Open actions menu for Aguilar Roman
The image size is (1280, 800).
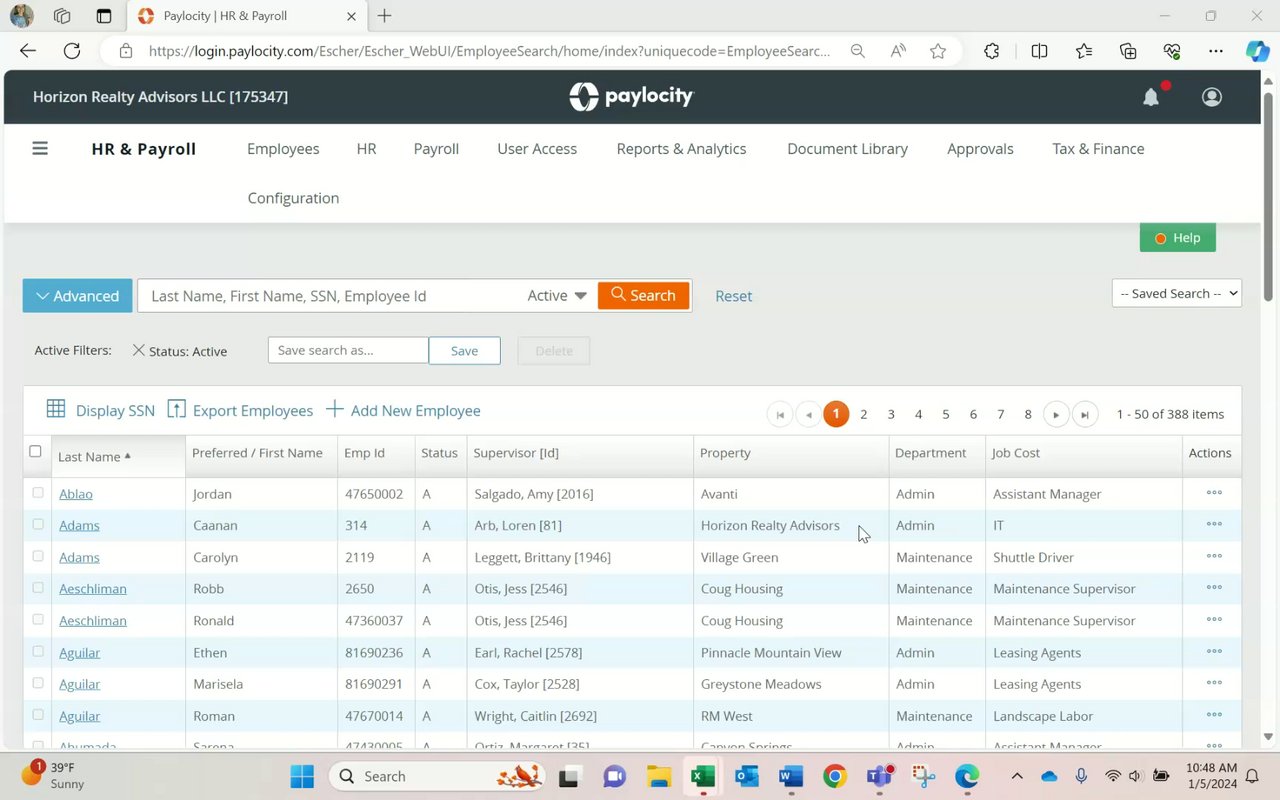click(1214, 715)
